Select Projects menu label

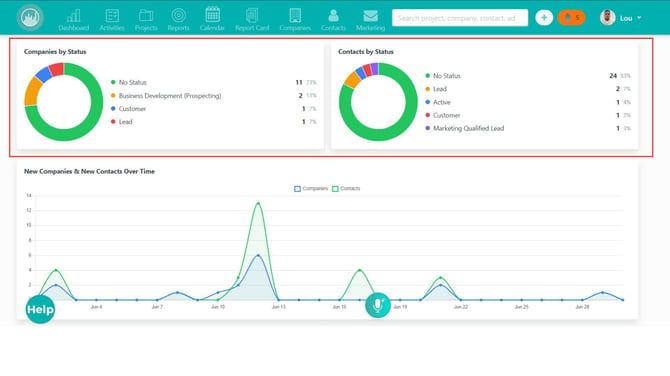point(146,28)
